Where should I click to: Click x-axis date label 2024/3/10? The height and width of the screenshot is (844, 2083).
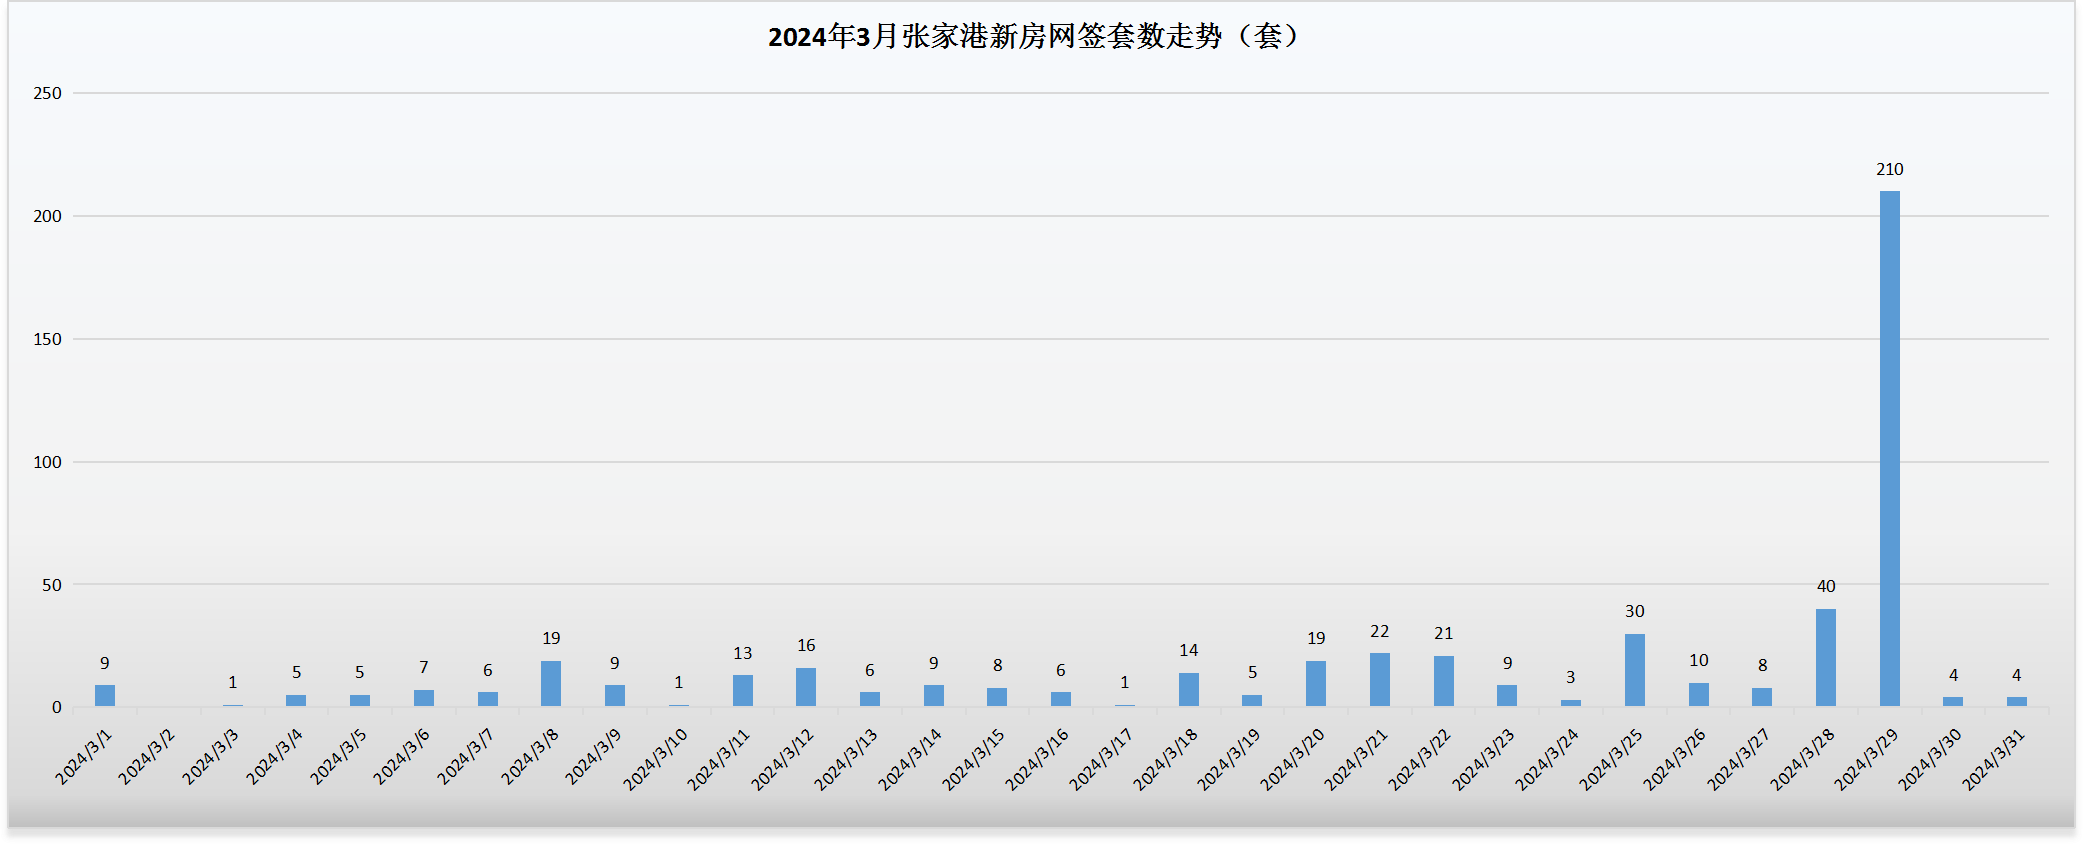[656, 759]
